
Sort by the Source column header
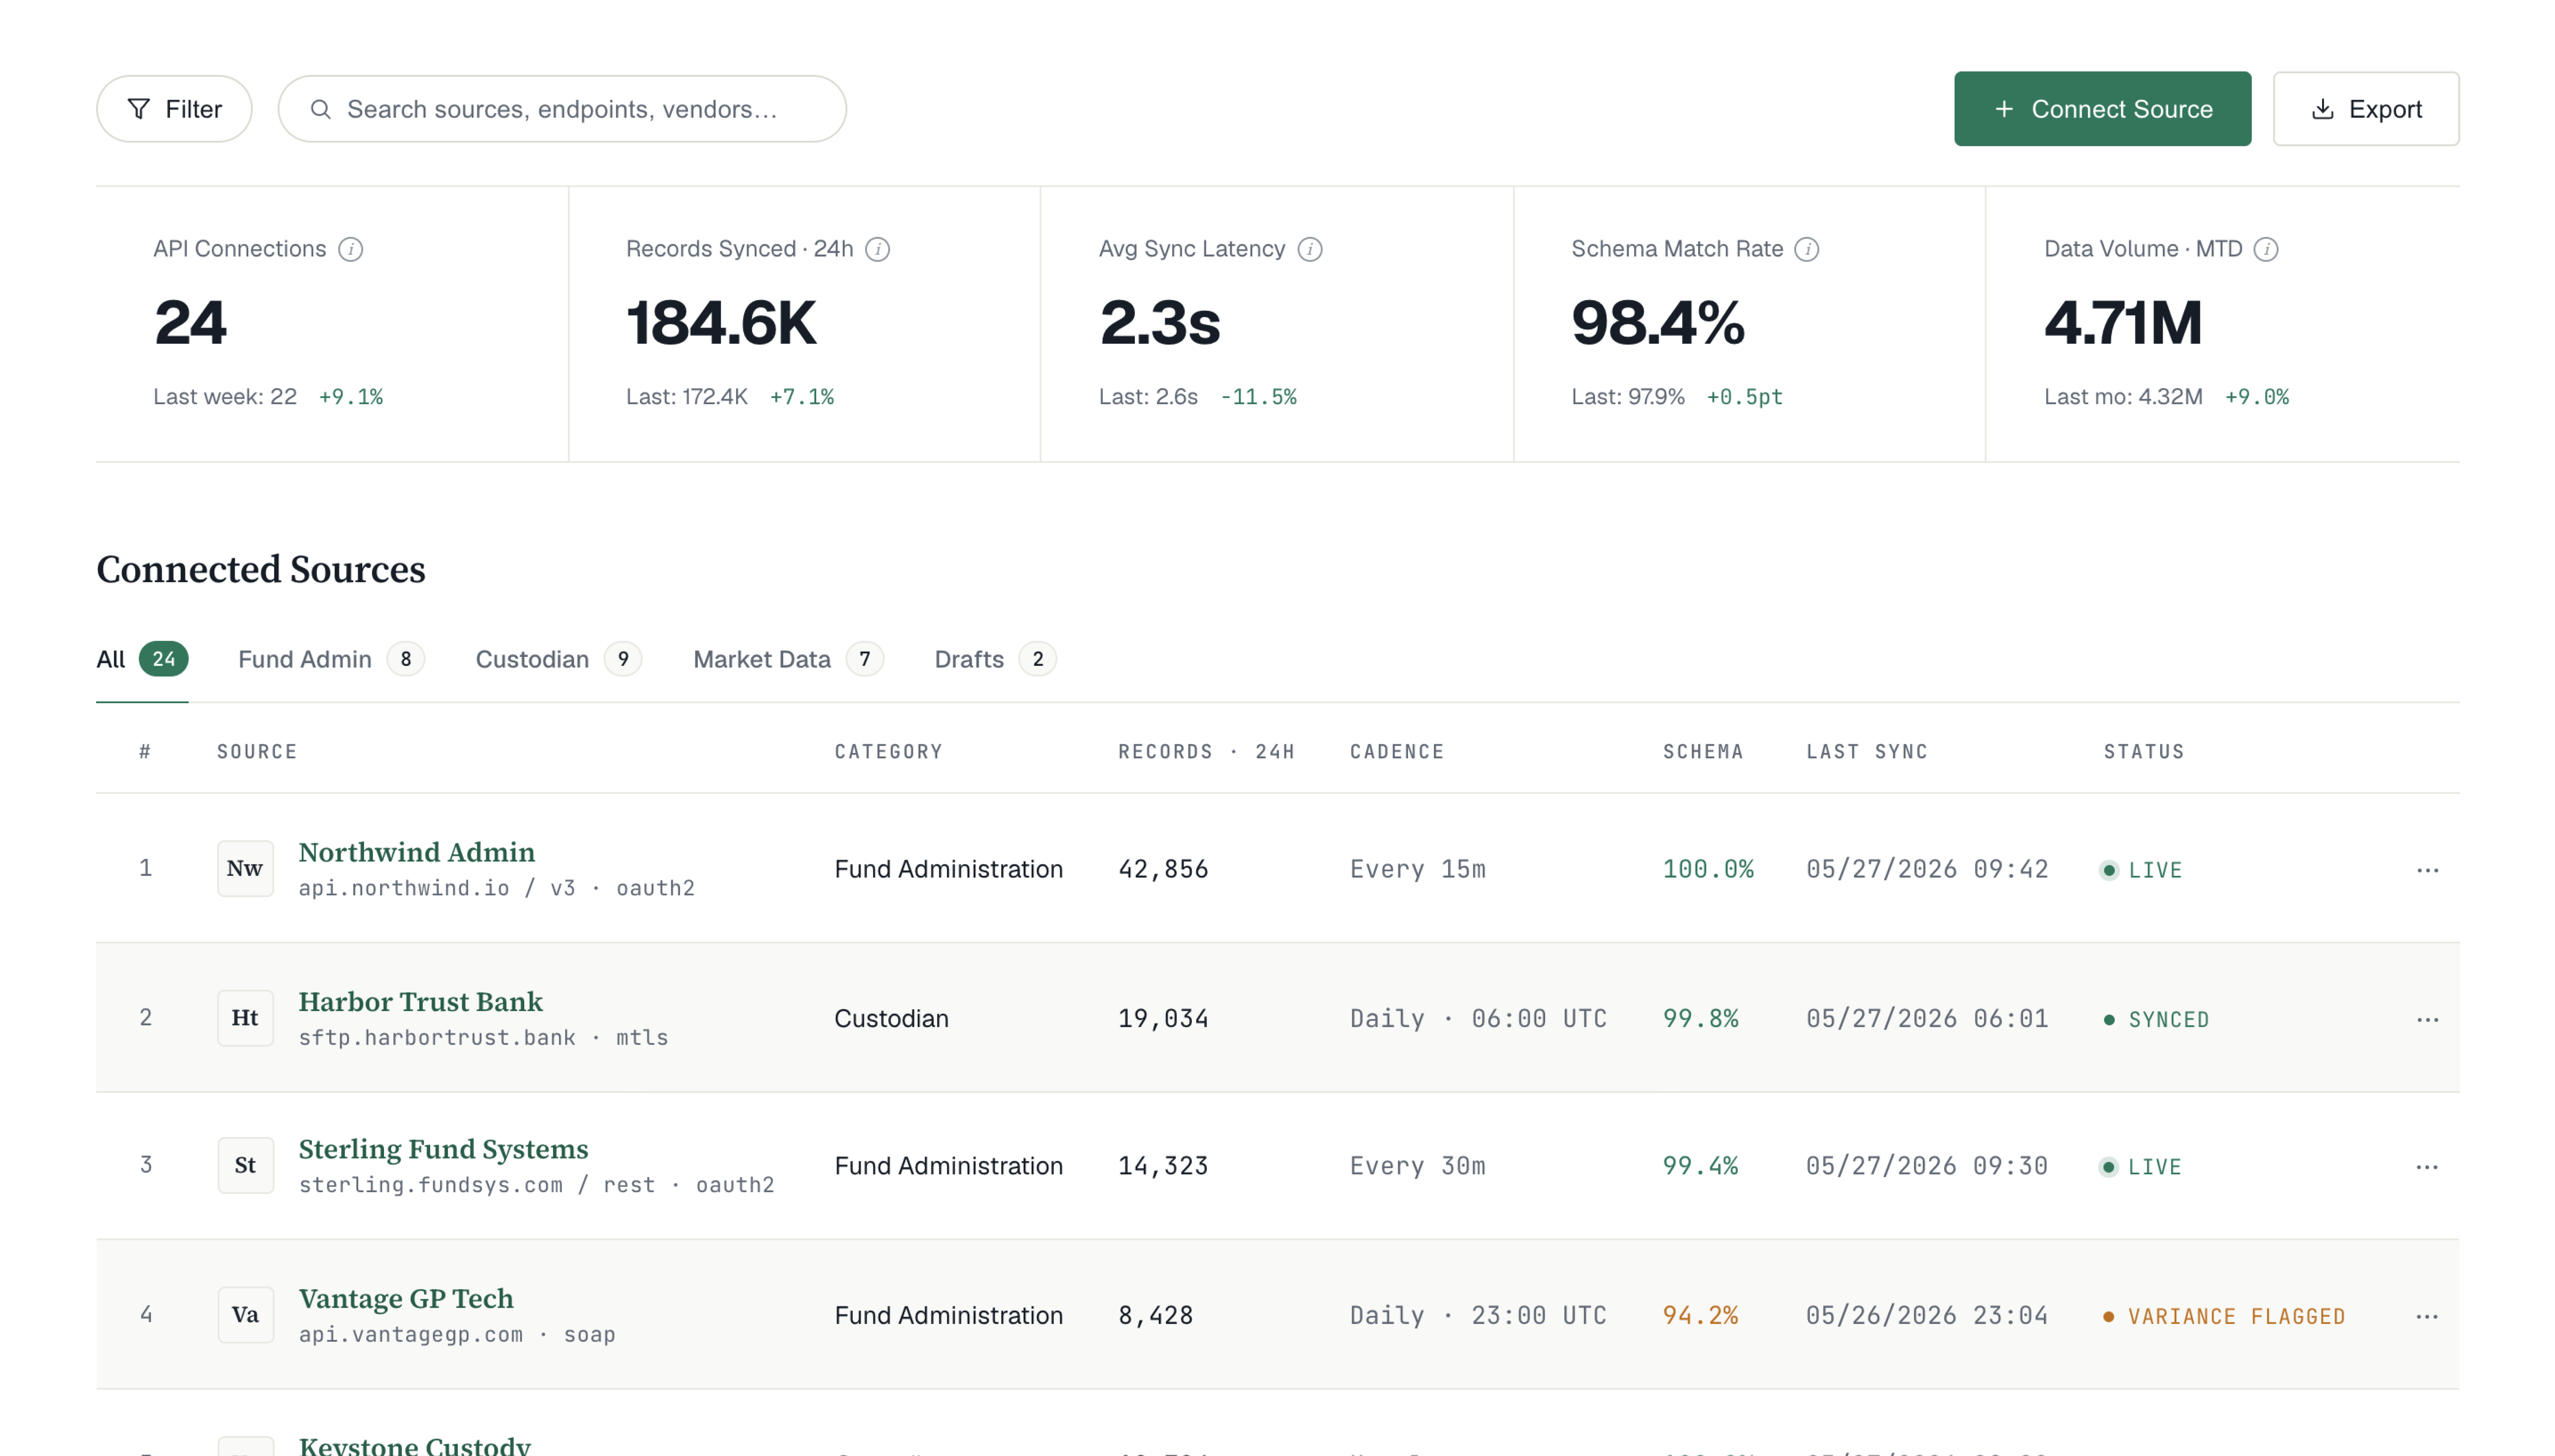tap(257, 752)
